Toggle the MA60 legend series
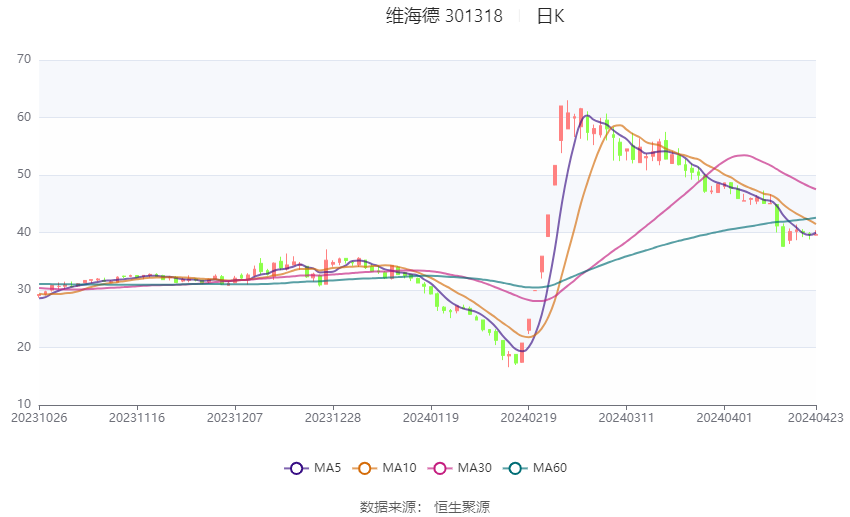Viewport: 850px width, 517px height. pyautogui.click(x=535, y=468)
